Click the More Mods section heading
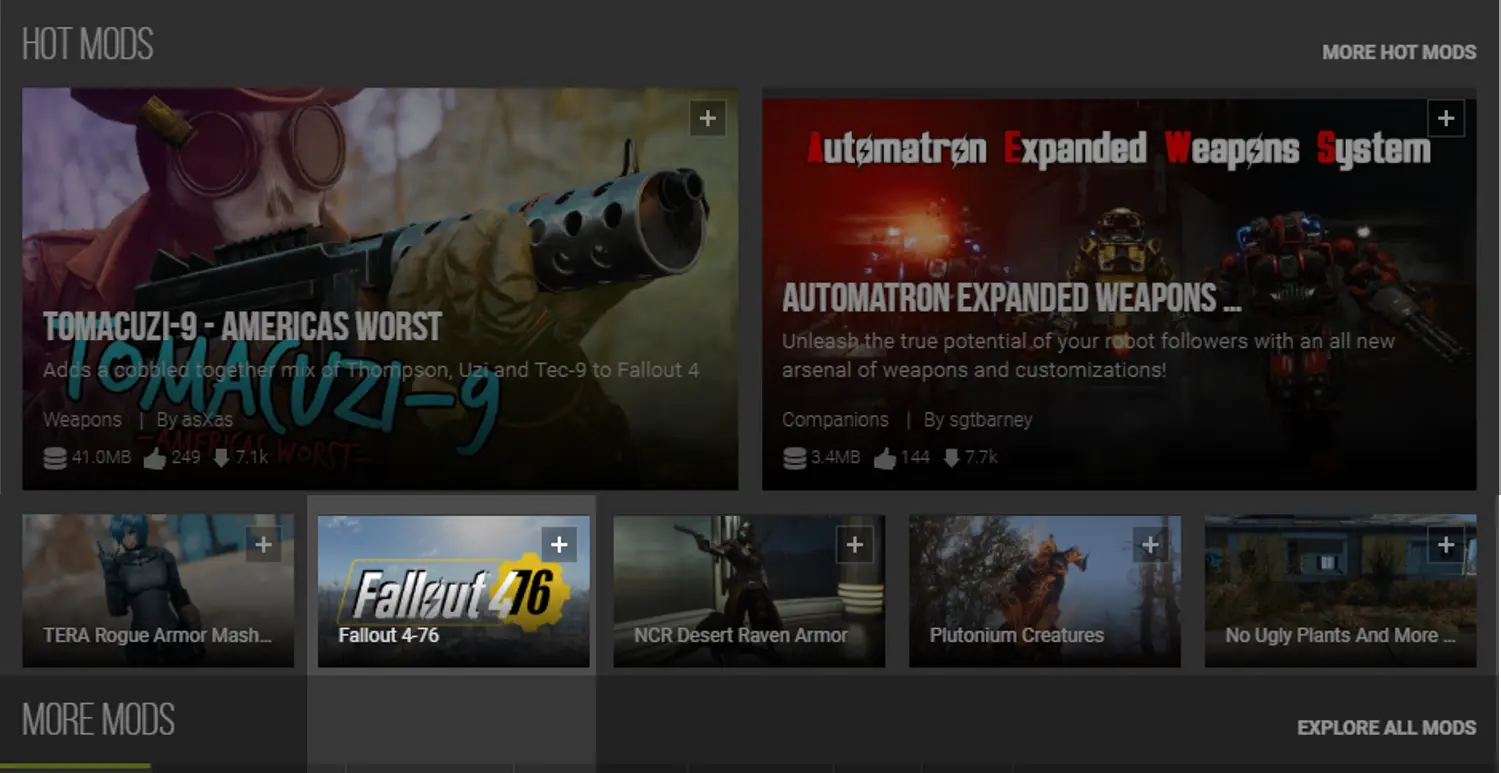Screen dimensions: 1501x773 click(99, 720)
